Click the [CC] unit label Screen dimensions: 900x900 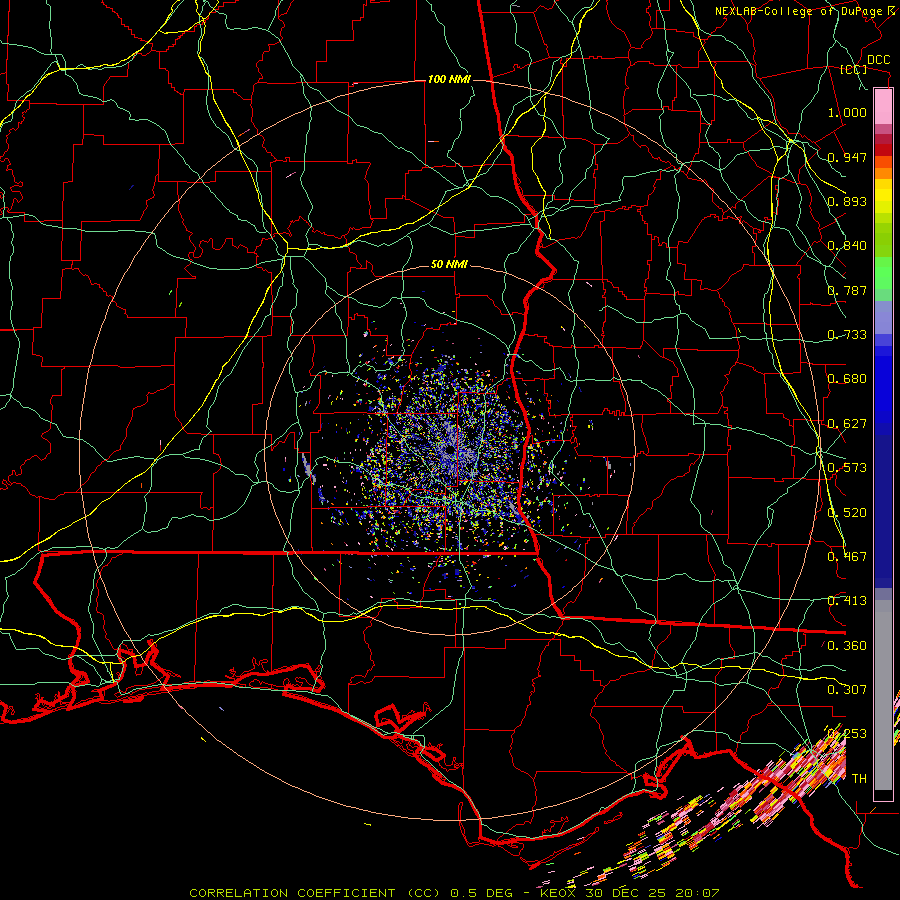tap(853, 69)
